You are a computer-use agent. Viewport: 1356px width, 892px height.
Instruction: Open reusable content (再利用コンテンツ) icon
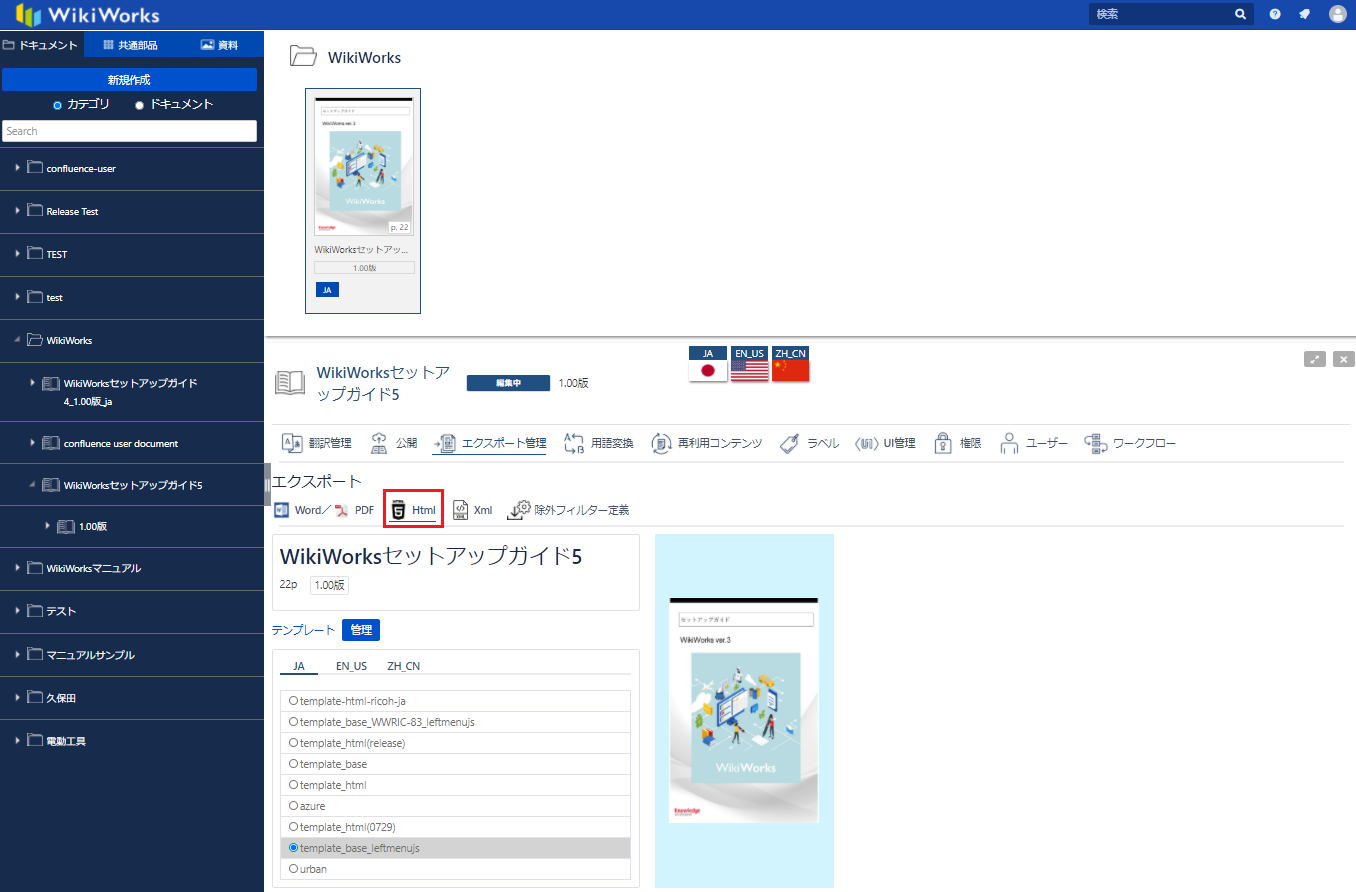(661, 443)
